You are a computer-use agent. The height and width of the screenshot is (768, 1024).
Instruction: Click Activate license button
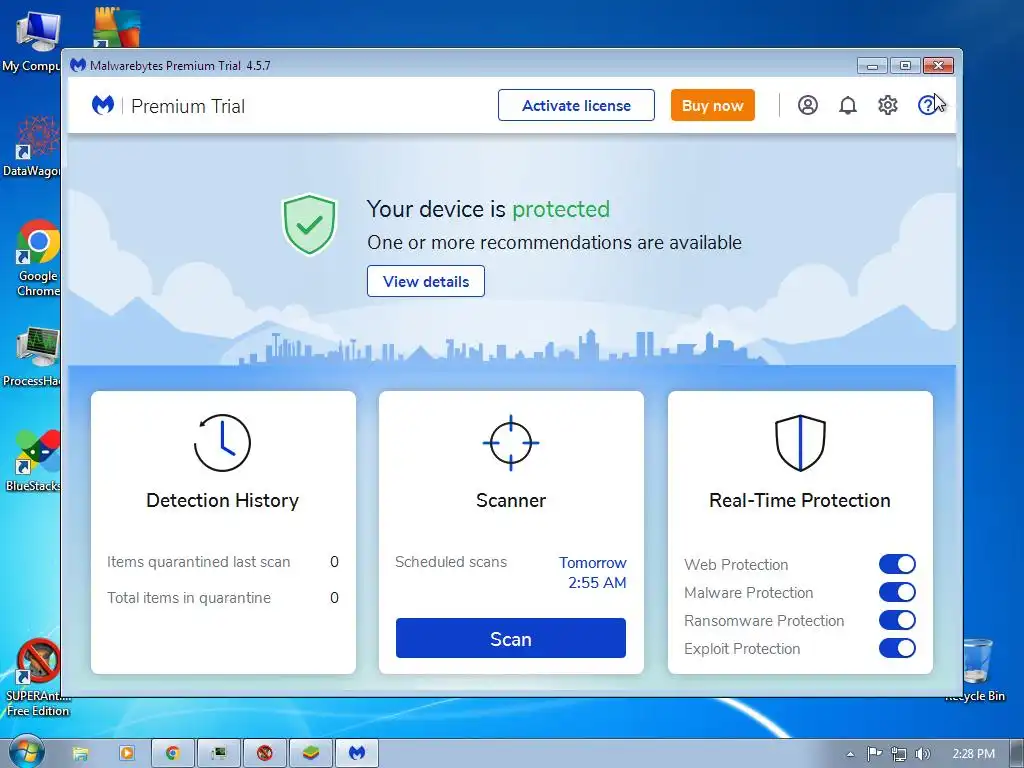tap(576, 105)
